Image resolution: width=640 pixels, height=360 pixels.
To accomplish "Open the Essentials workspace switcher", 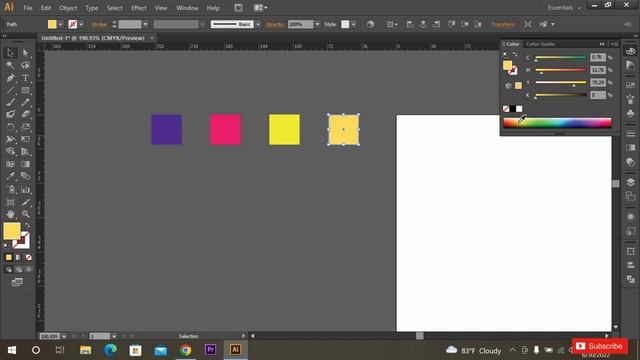I will [x=564, y=8].
